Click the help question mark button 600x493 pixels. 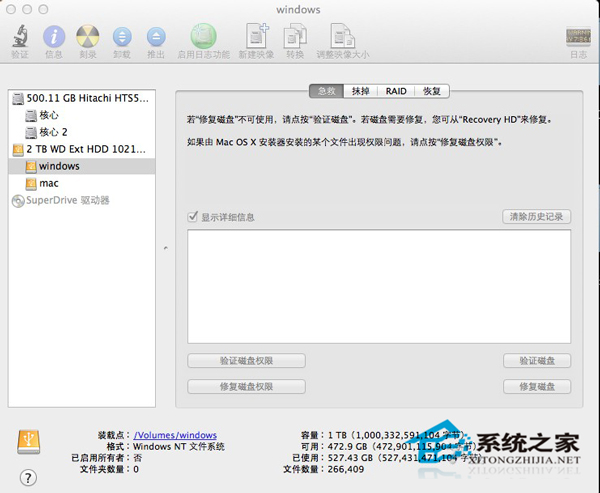[28, 477]
